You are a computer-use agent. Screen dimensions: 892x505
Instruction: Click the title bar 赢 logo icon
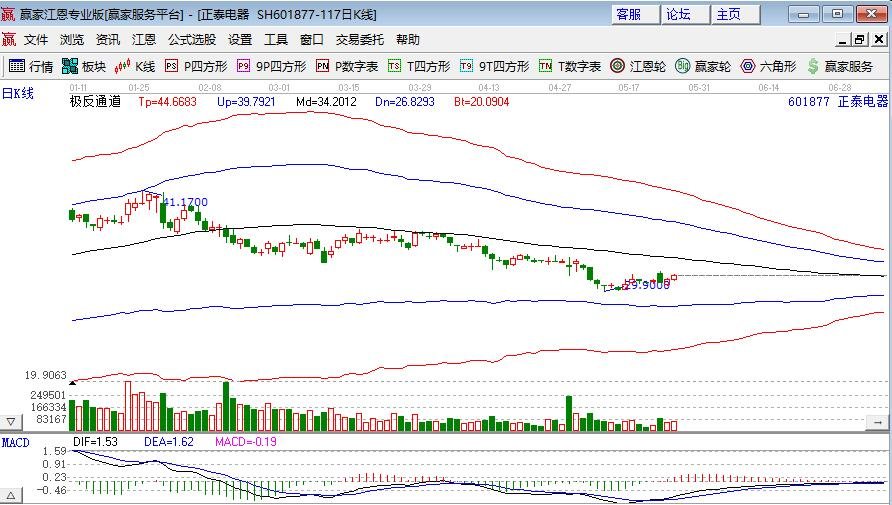(9, 14)
